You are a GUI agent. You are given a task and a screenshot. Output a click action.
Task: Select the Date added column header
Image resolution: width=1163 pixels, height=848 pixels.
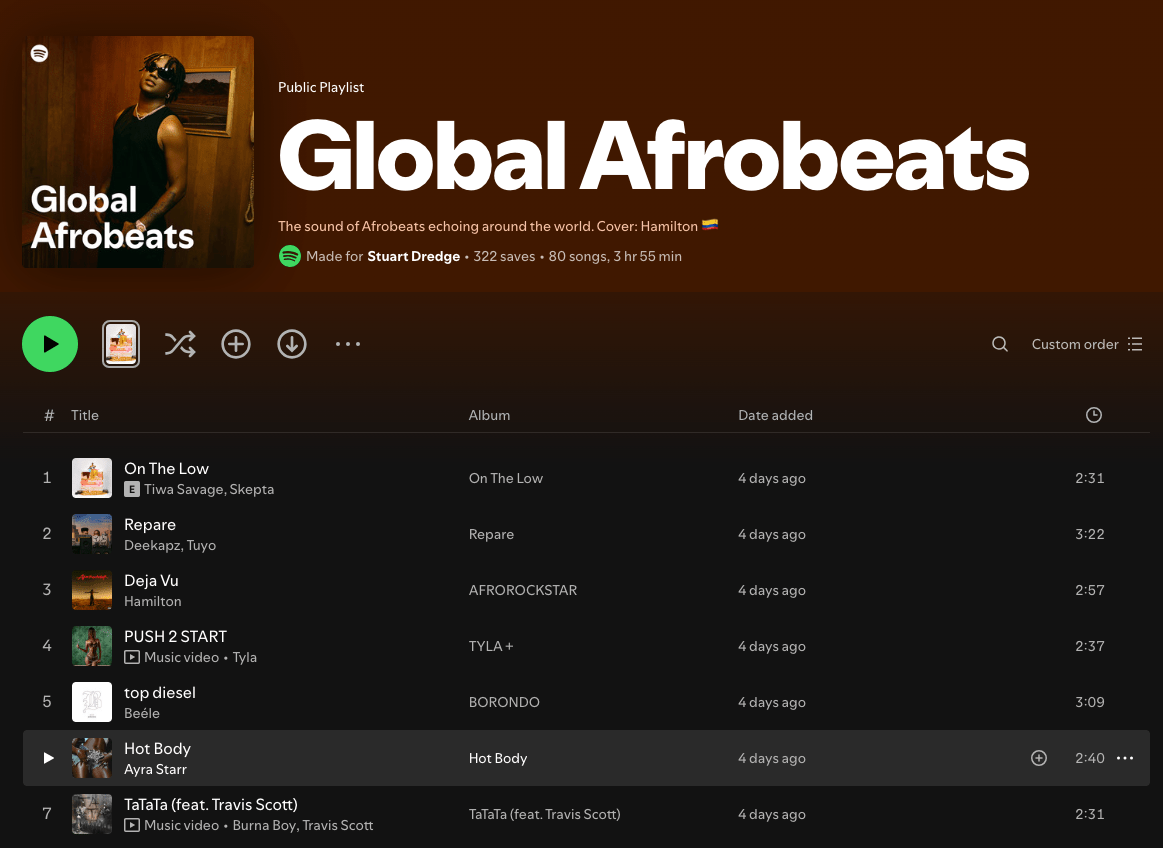click(775, 415)
